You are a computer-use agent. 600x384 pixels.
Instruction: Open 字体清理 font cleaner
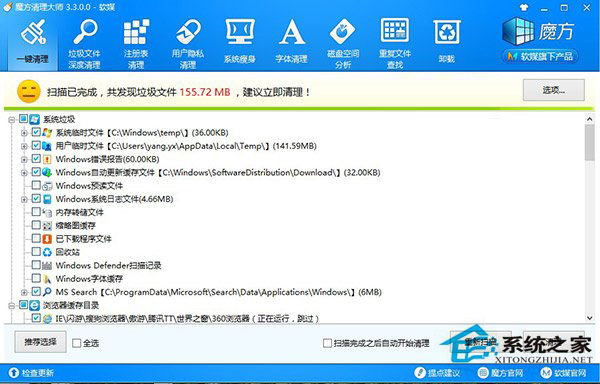pos(291,42)
